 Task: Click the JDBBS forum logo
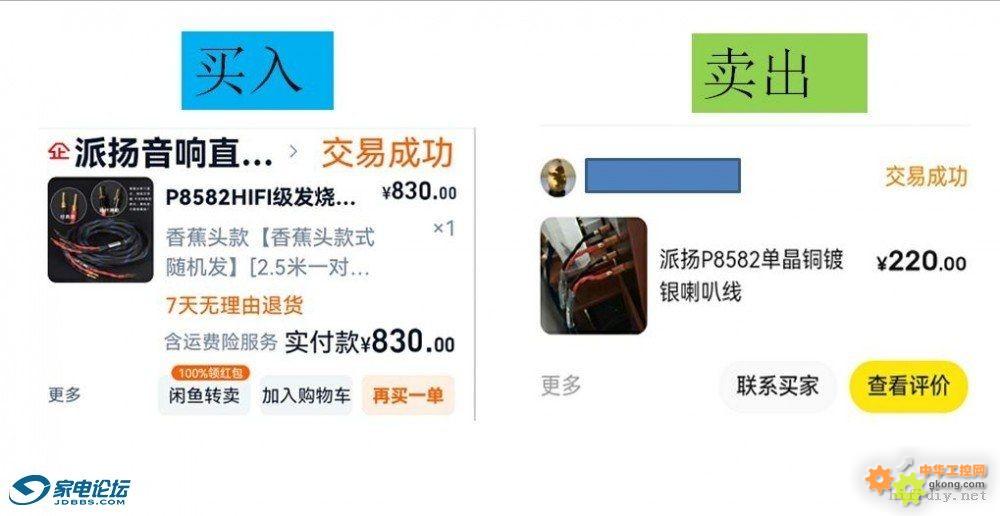pos(69,490)
